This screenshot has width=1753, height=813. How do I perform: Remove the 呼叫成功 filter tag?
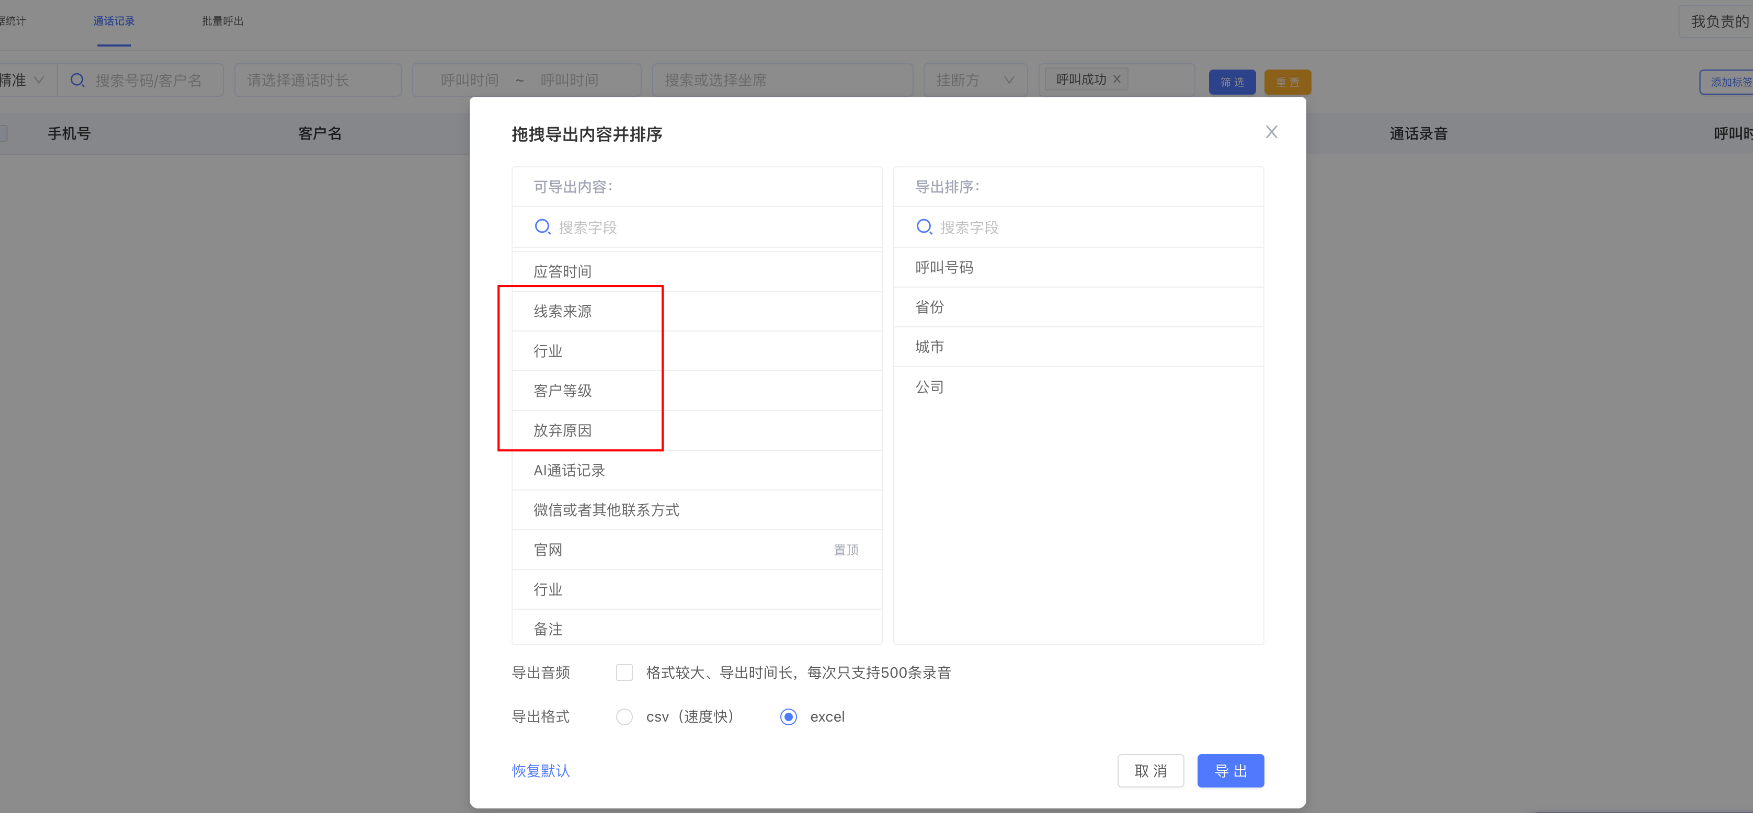(x=1117, y=79)
